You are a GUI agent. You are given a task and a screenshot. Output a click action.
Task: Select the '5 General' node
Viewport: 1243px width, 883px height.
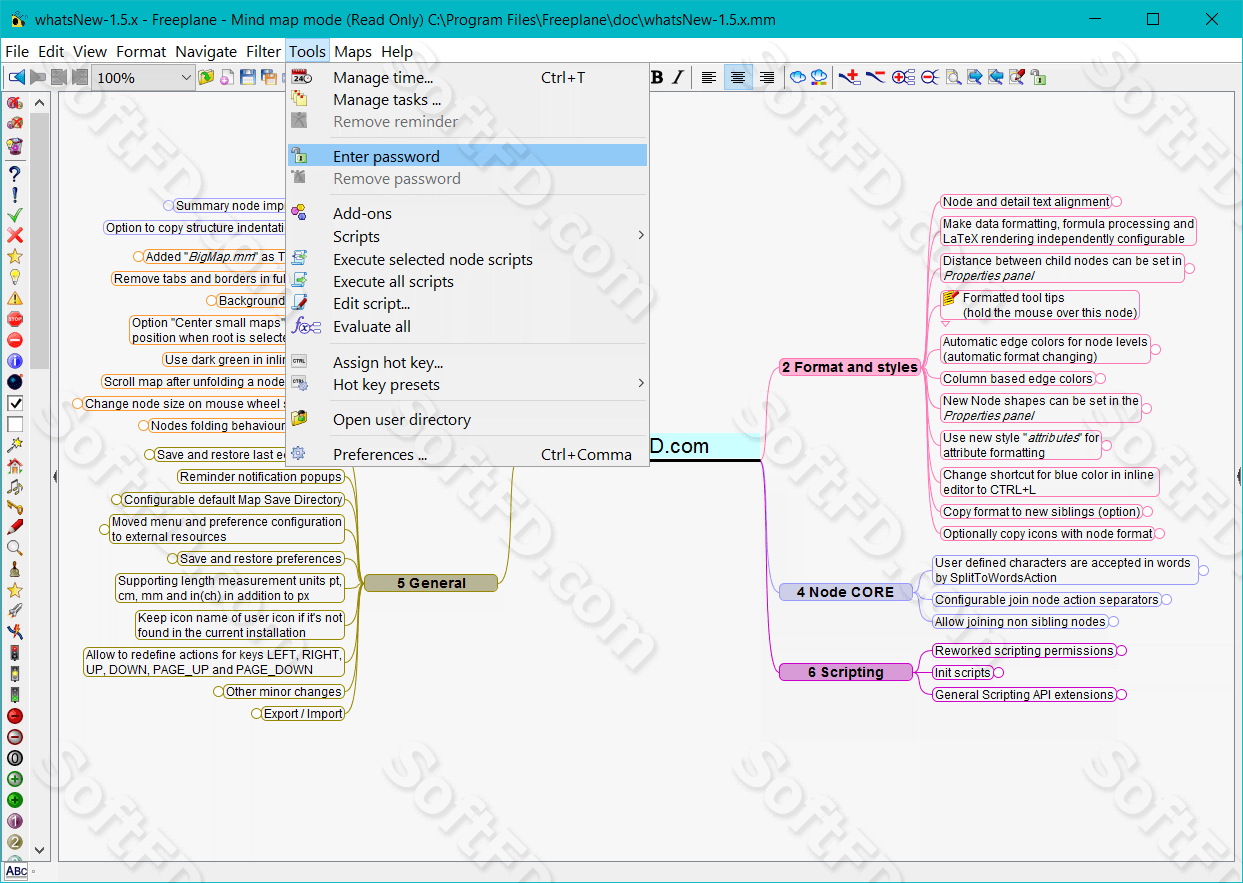[x=431, y=583]
